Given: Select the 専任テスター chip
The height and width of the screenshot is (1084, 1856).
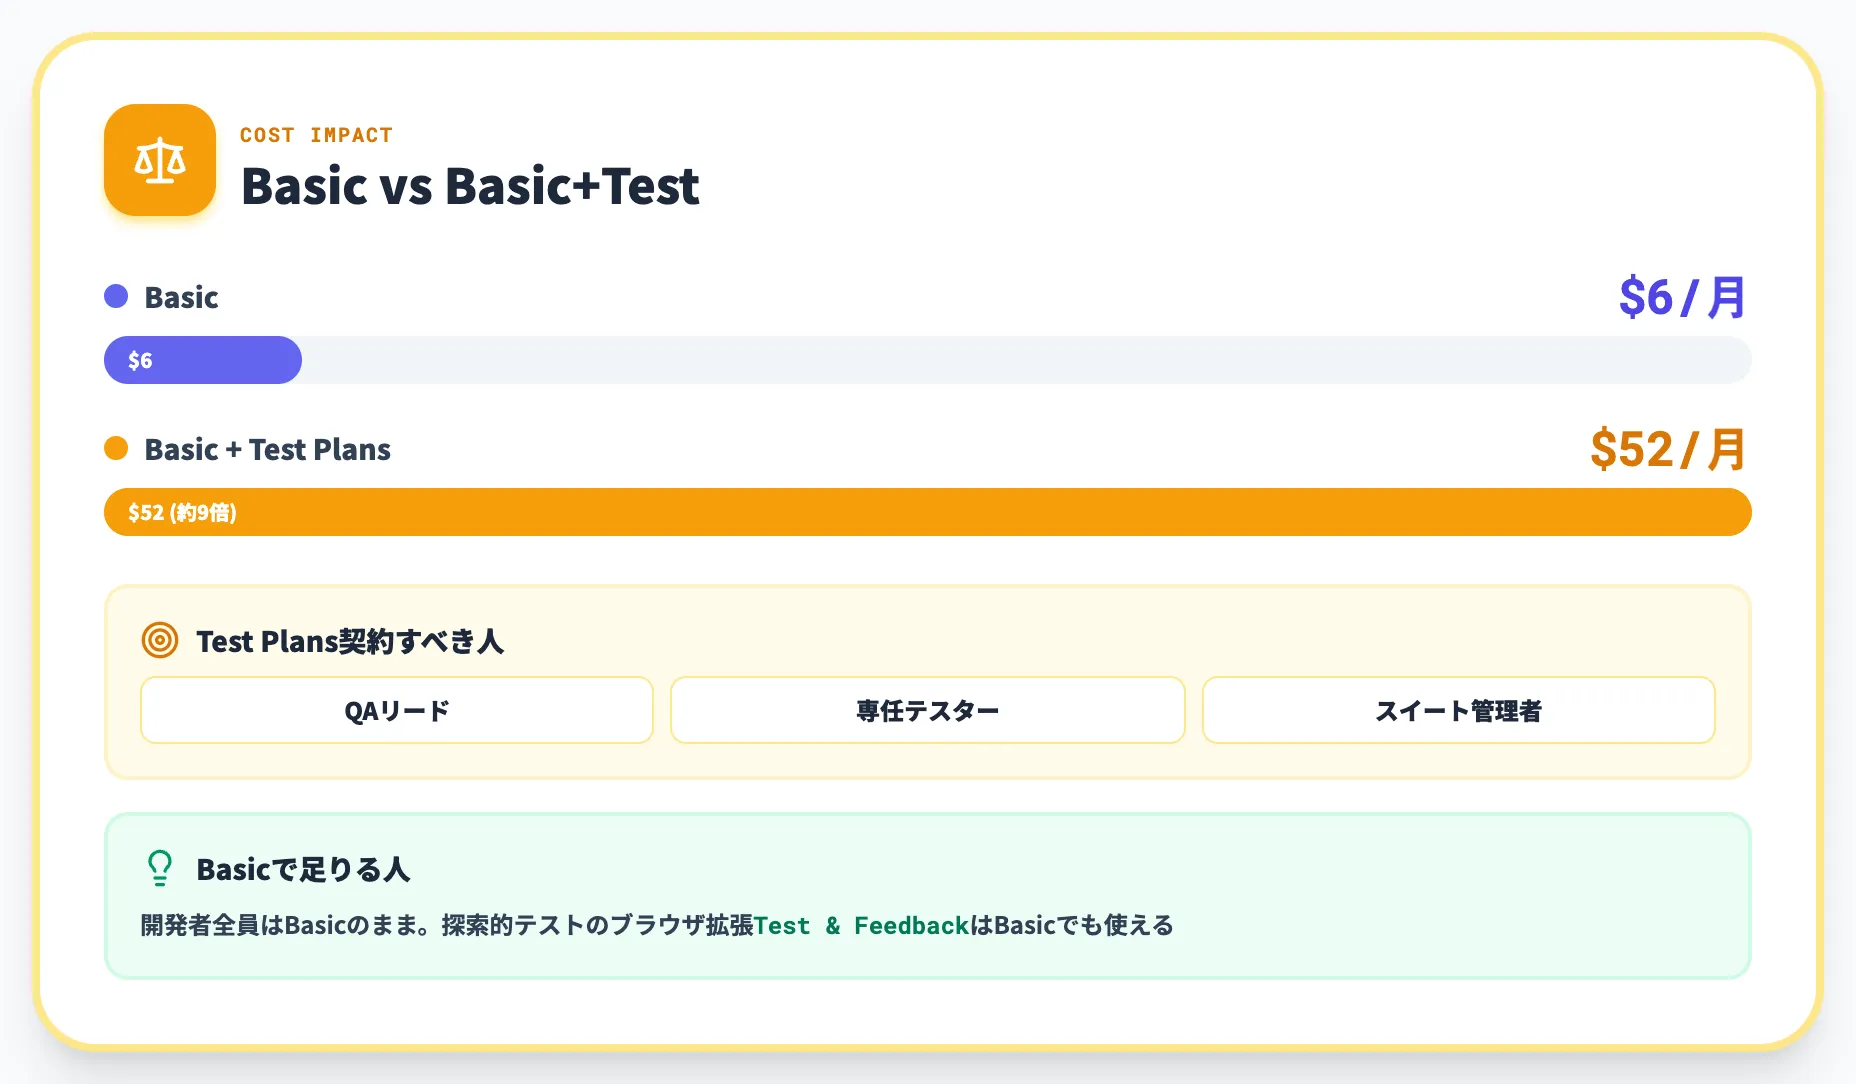Looking at the screenshot, I should pyautogui.click(x=928, y=710).
